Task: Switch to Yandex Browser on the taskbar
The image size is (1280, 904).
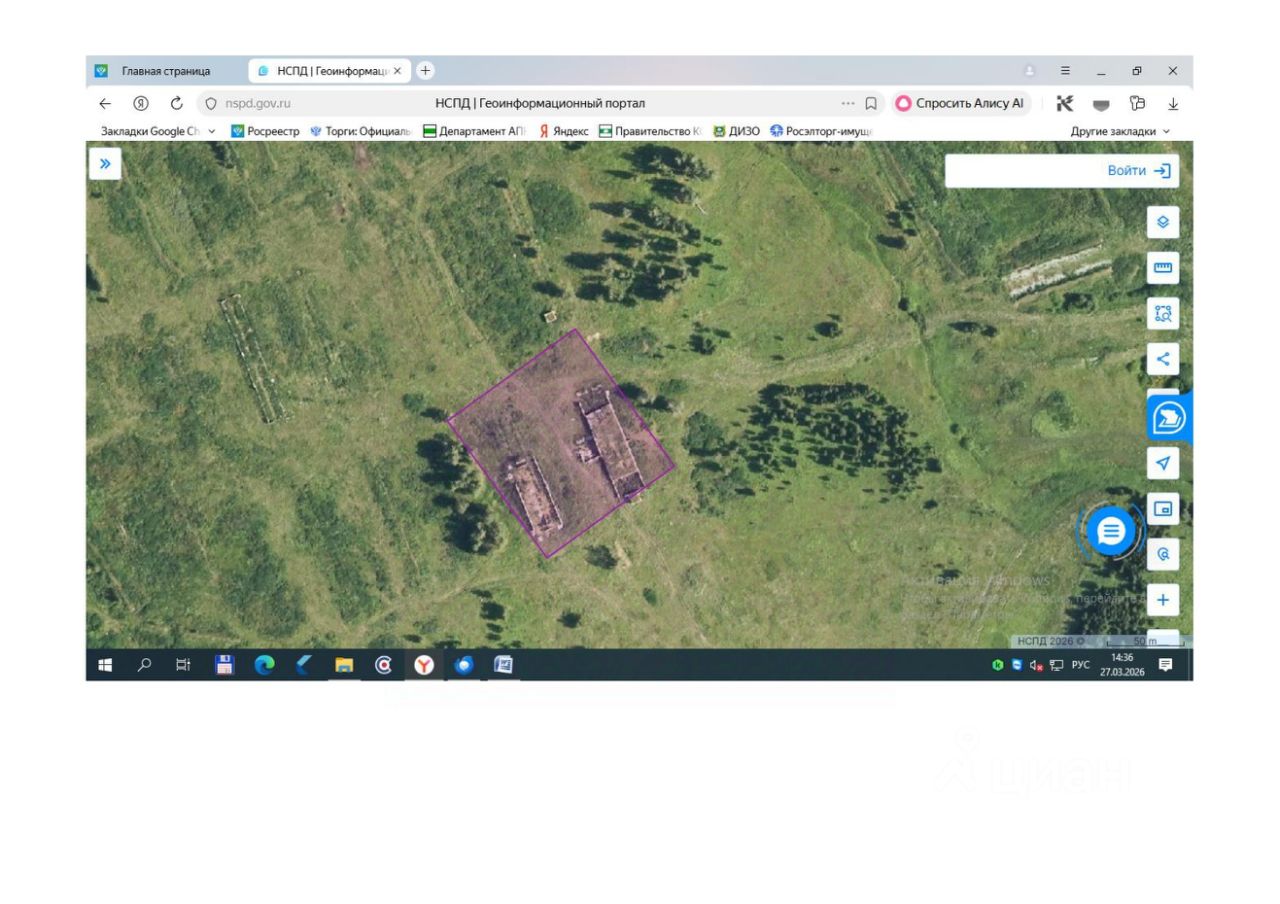Action: [424, 665]
